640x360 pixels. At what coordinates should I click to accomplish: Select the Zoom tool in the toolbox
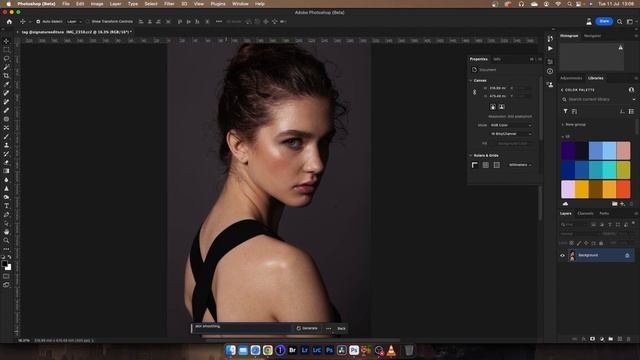point(6,240)
